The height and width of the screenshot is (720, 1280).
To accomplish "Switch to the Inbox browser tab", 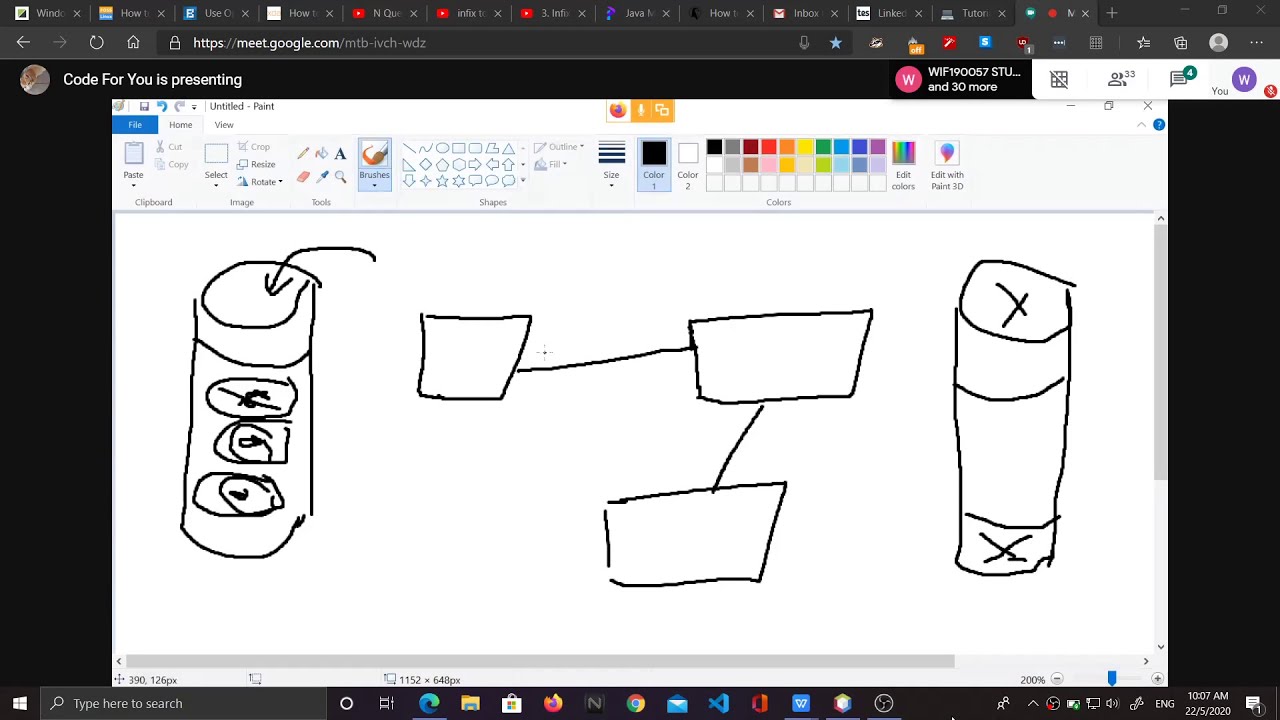I will [x=806, y=14].
